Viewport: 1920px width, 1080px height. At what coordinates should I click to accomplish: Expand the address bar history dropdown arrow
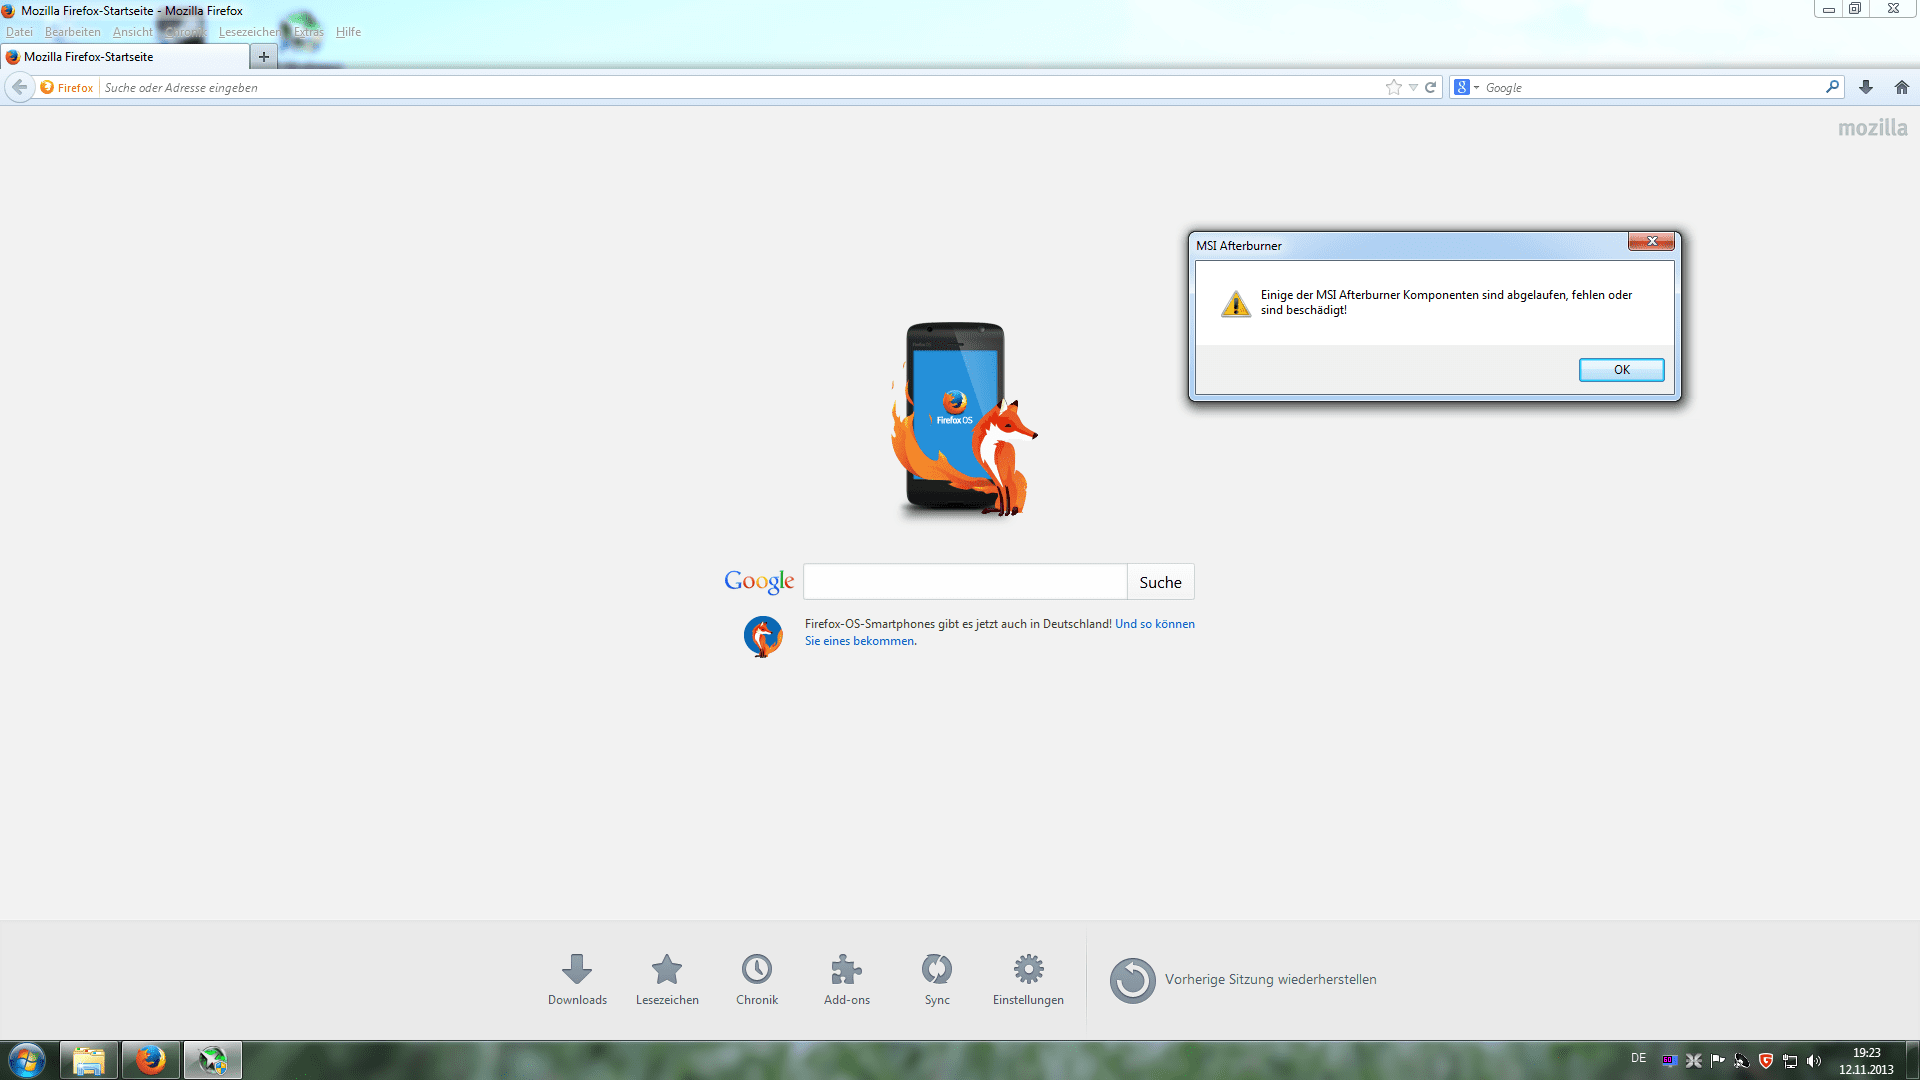[1413, 88]
